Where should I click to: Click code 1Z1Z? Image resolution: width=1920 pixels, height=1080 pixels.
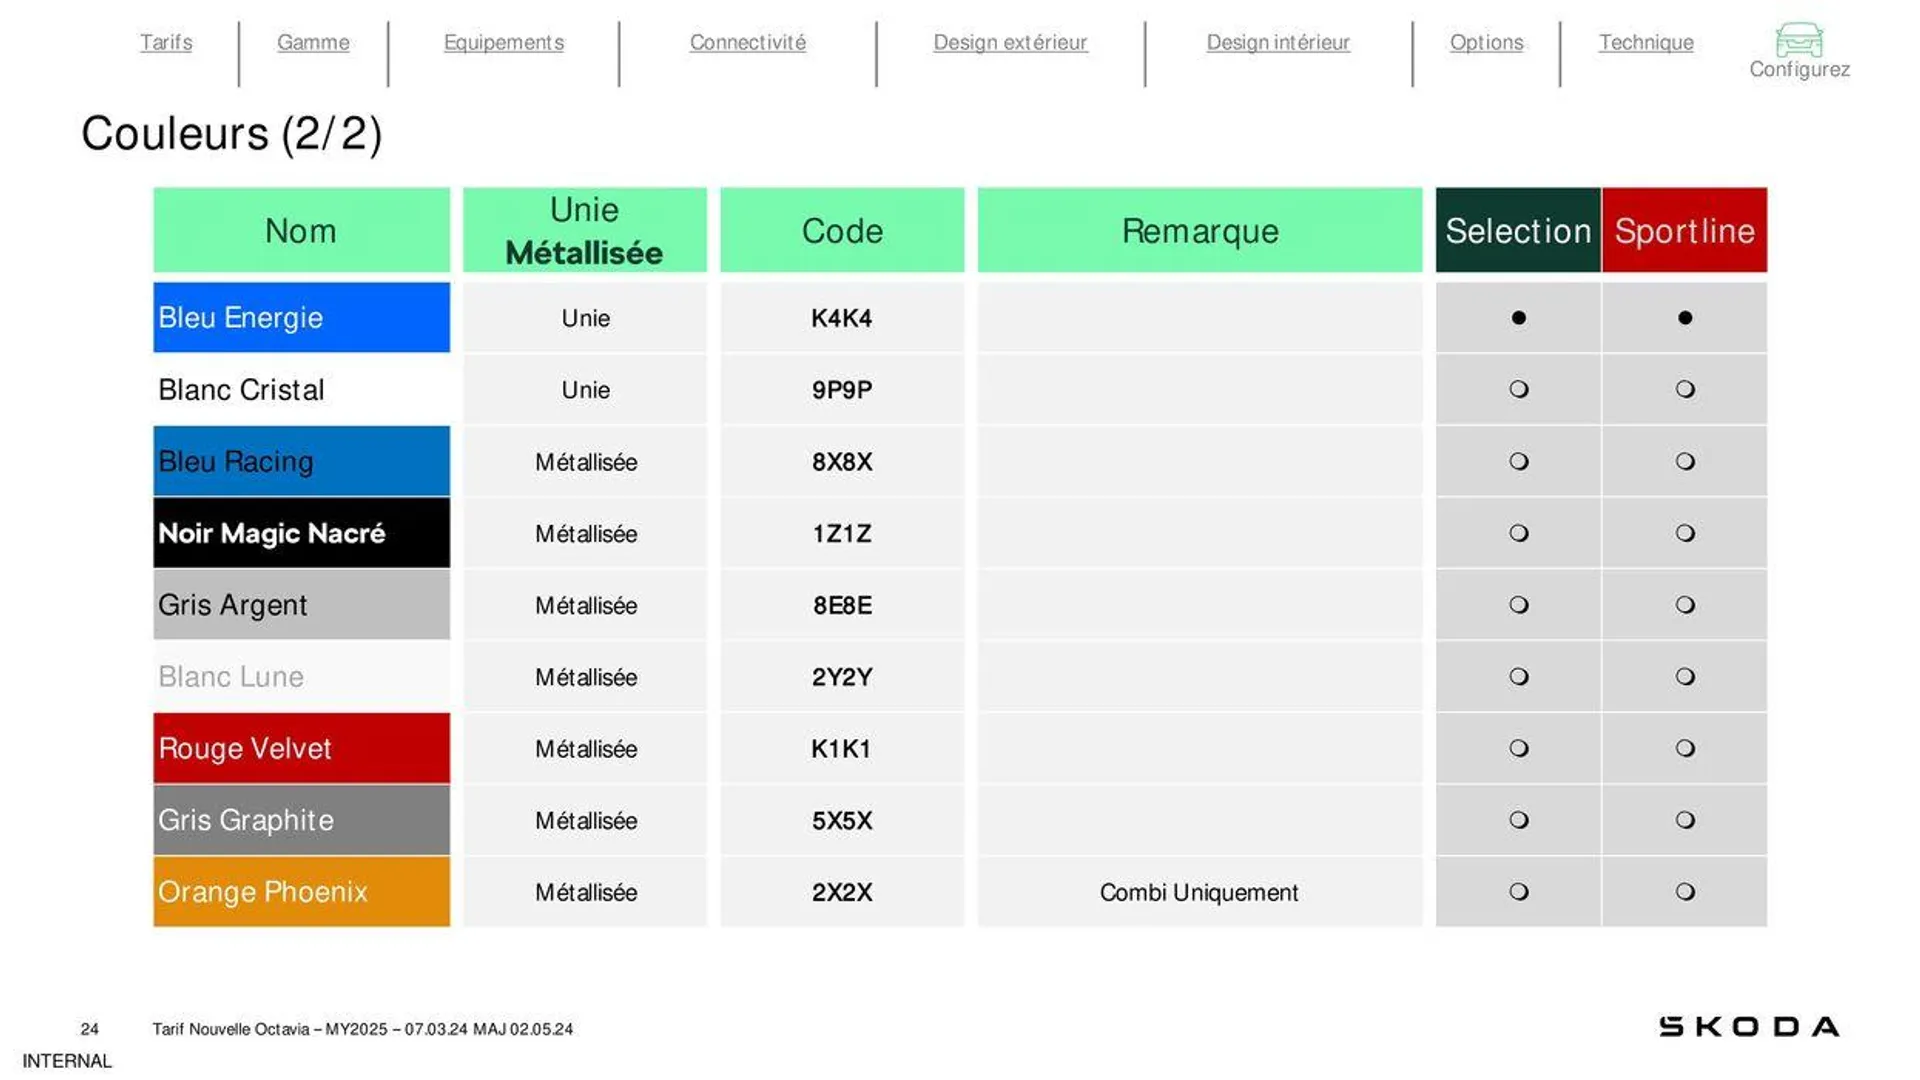click(842, 534)
